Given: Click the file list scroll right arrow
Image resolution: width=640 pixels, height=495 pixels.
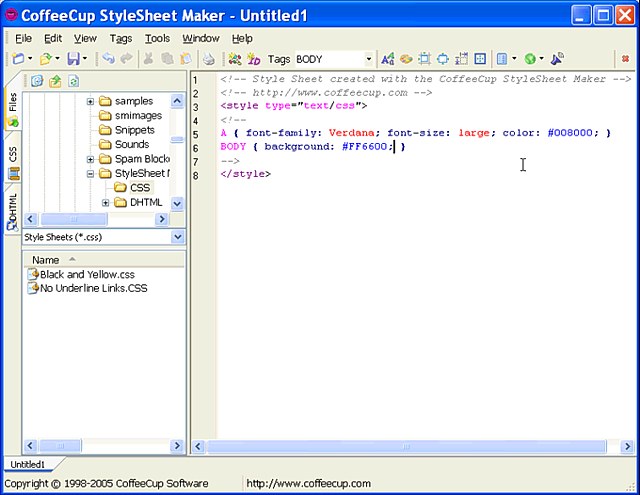Looking at the screenshot, I should pyautogui.click(x=177, y=445).
